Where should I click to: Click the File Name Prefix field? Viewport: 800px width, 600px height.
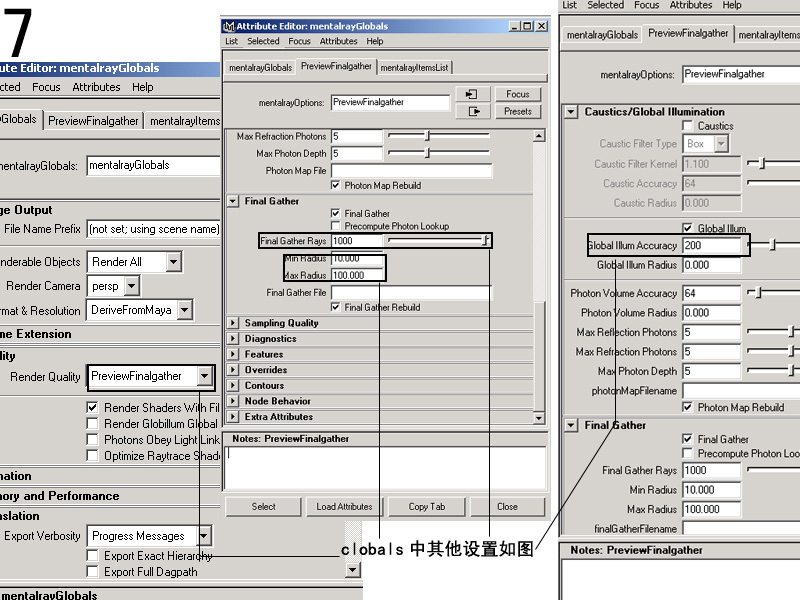pos(154,229)
